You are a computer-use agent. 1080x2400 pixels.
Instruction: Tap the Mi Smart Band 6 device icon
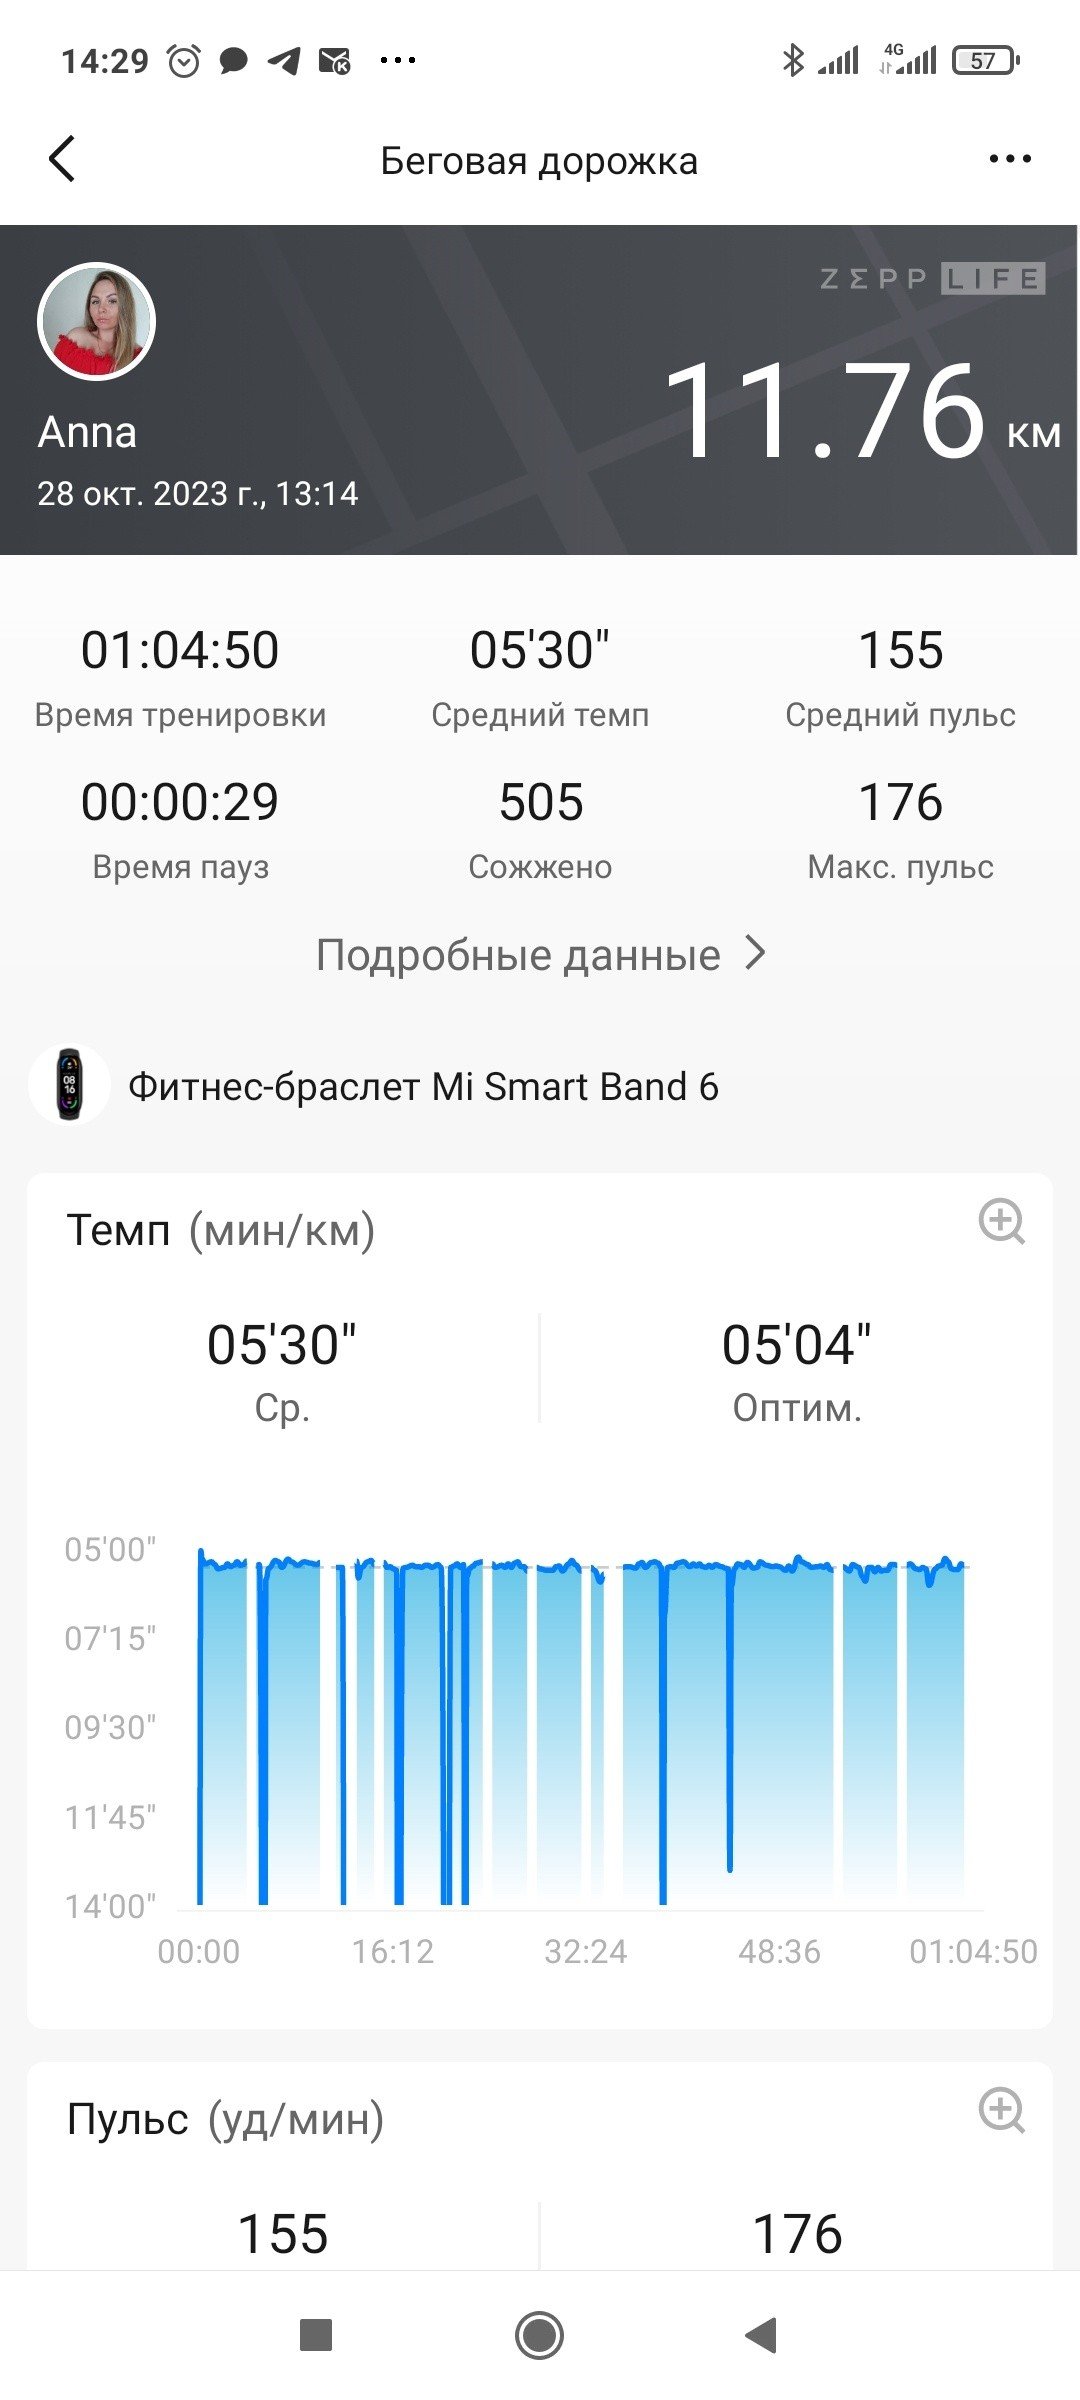69,1085
